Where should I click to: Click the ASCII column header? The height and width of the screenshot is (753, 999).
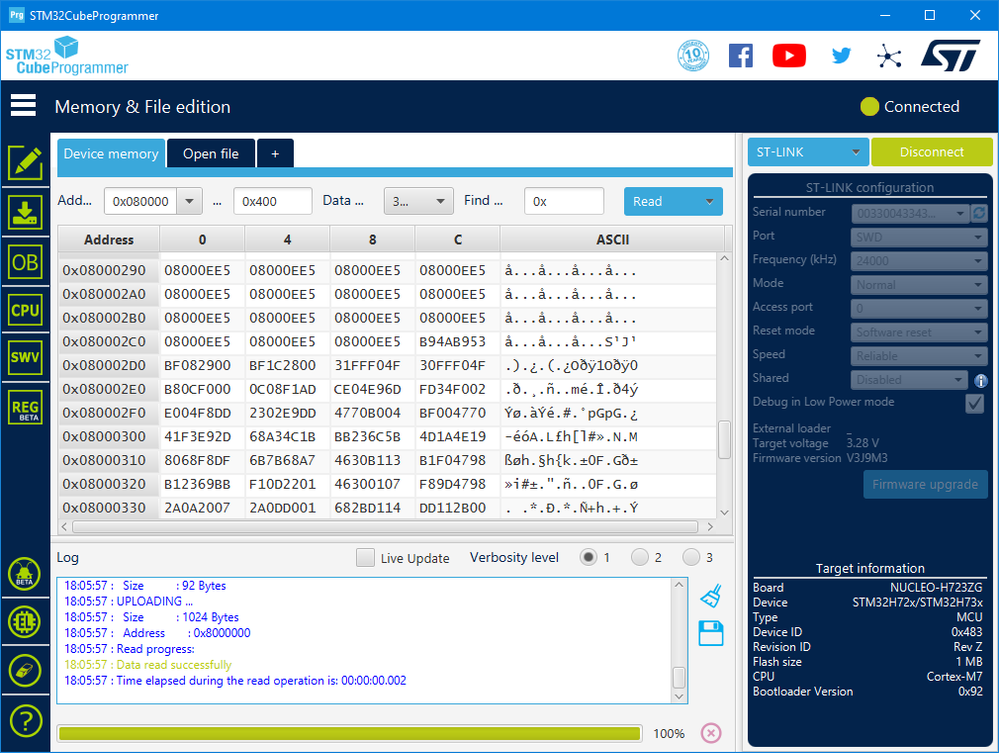(x=612, y=240)
